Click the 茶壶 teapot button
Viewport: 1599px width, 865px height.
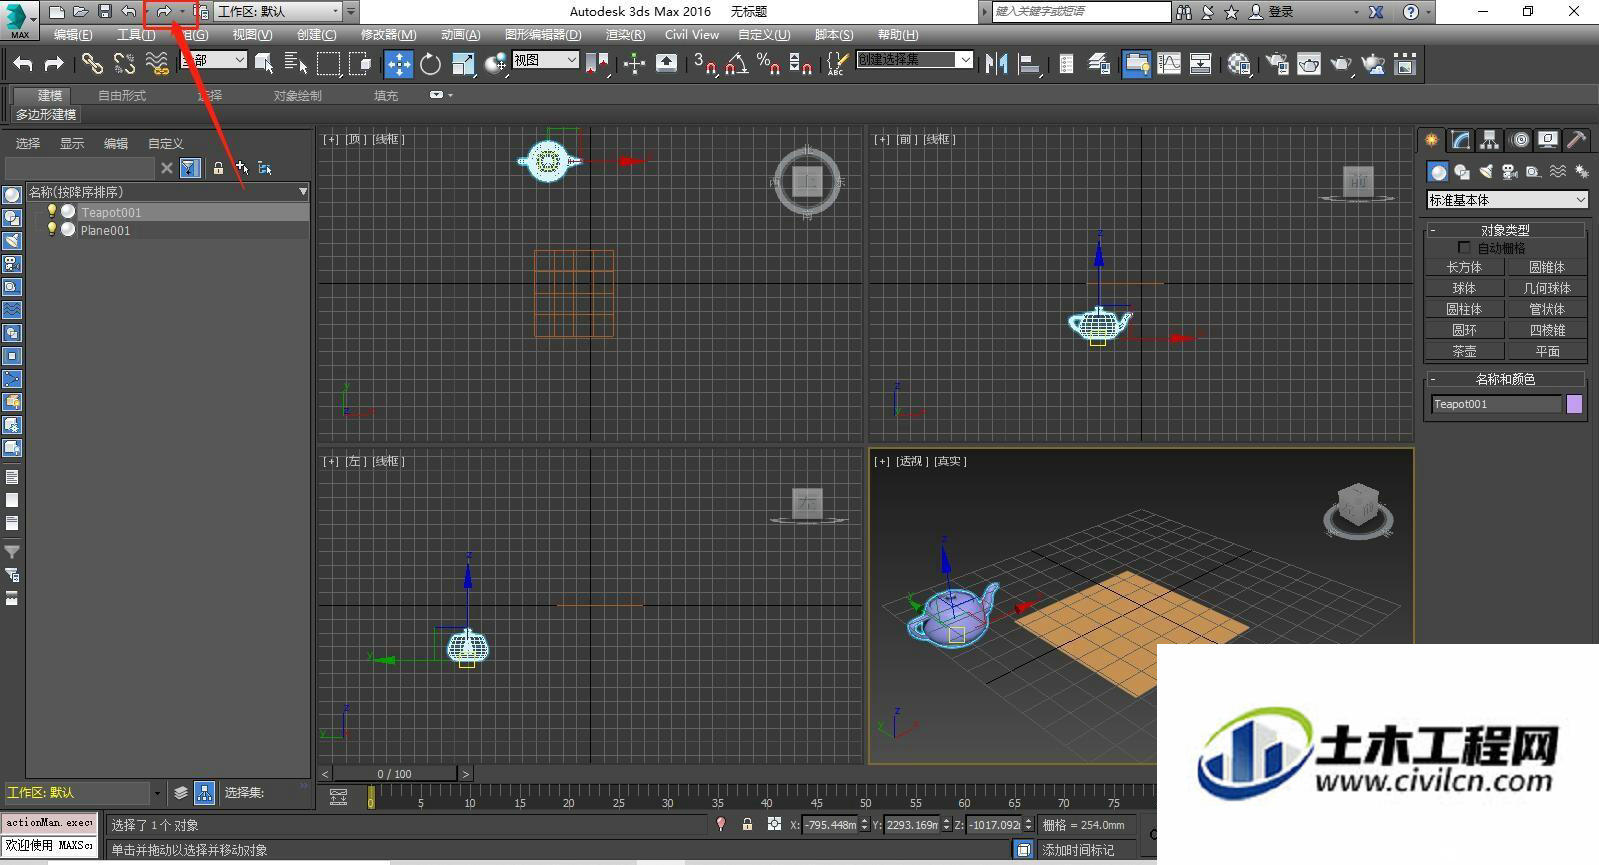[x=1464, y=351]
